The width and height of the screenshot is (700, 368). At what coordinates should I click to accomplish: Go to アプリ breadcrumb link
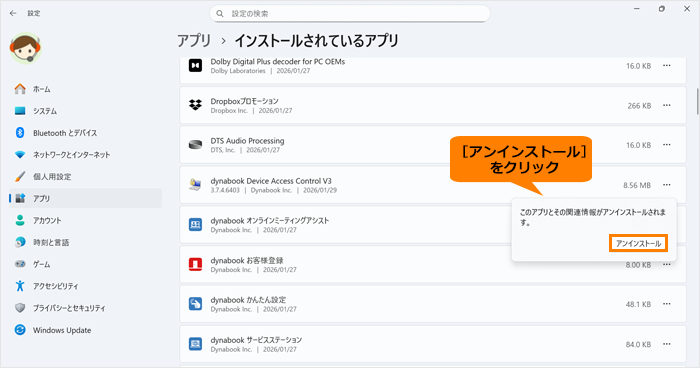[x=194, y=41]
